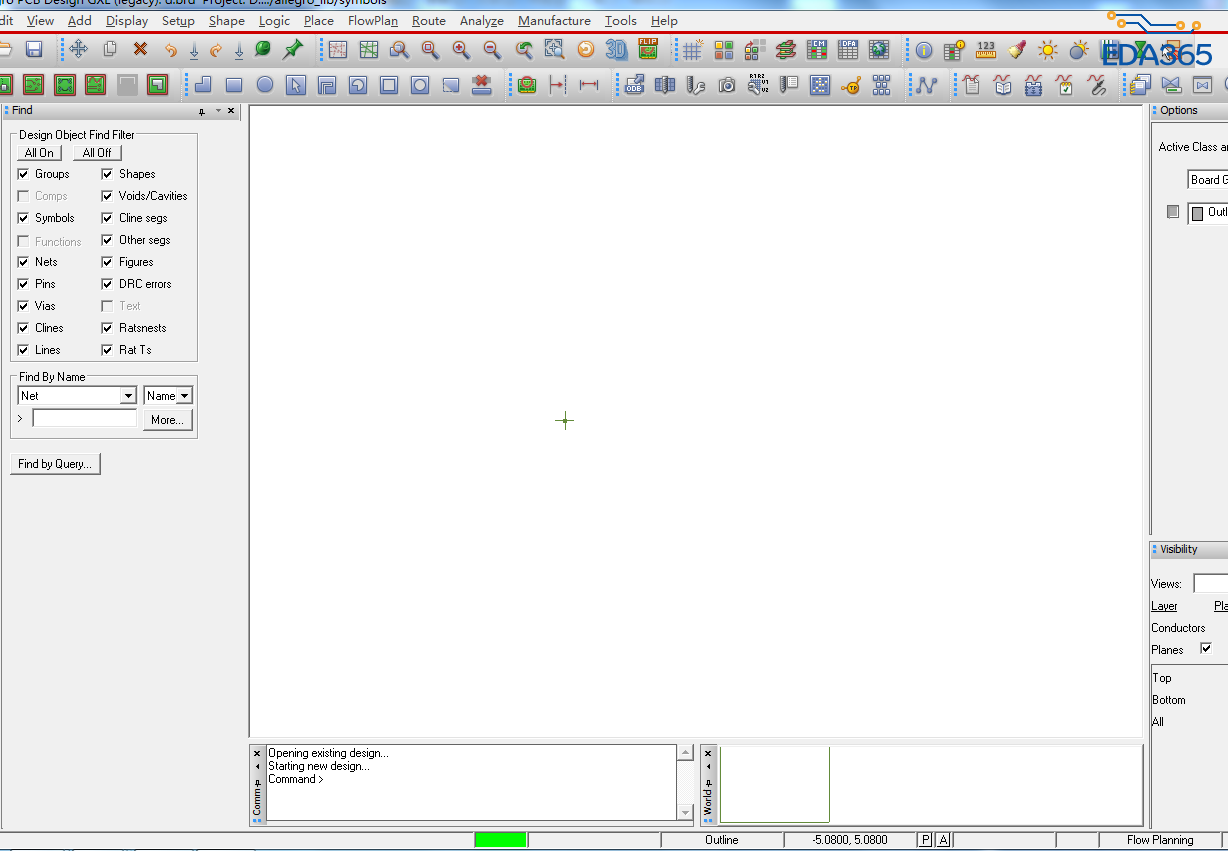Click the Redo arrow icon
Screen dimensions: 1228x851
tap(215, 49)
